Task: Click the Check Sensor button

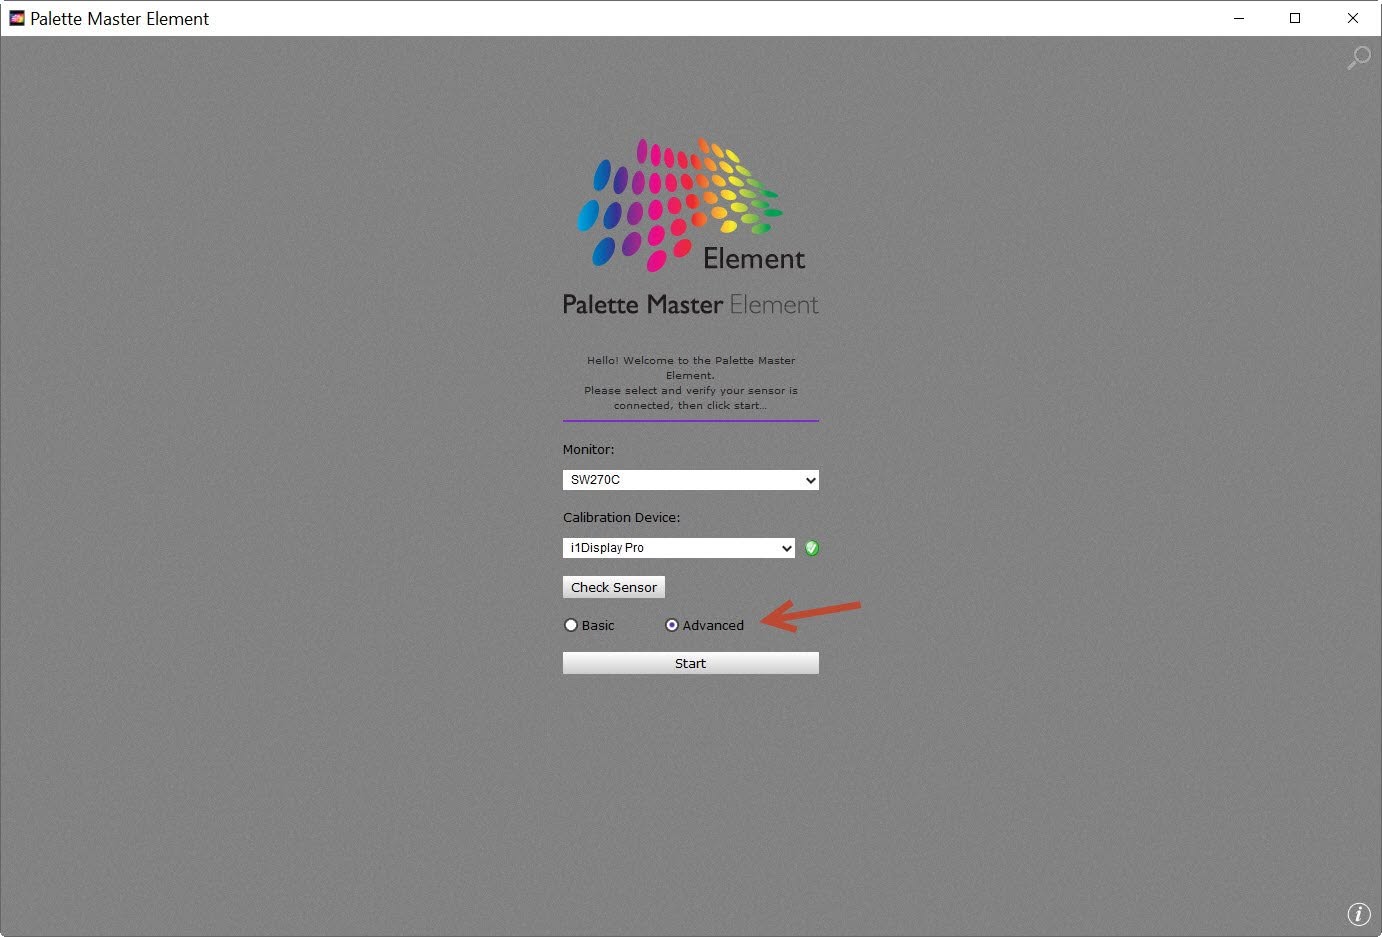Action: pos(614,587)
